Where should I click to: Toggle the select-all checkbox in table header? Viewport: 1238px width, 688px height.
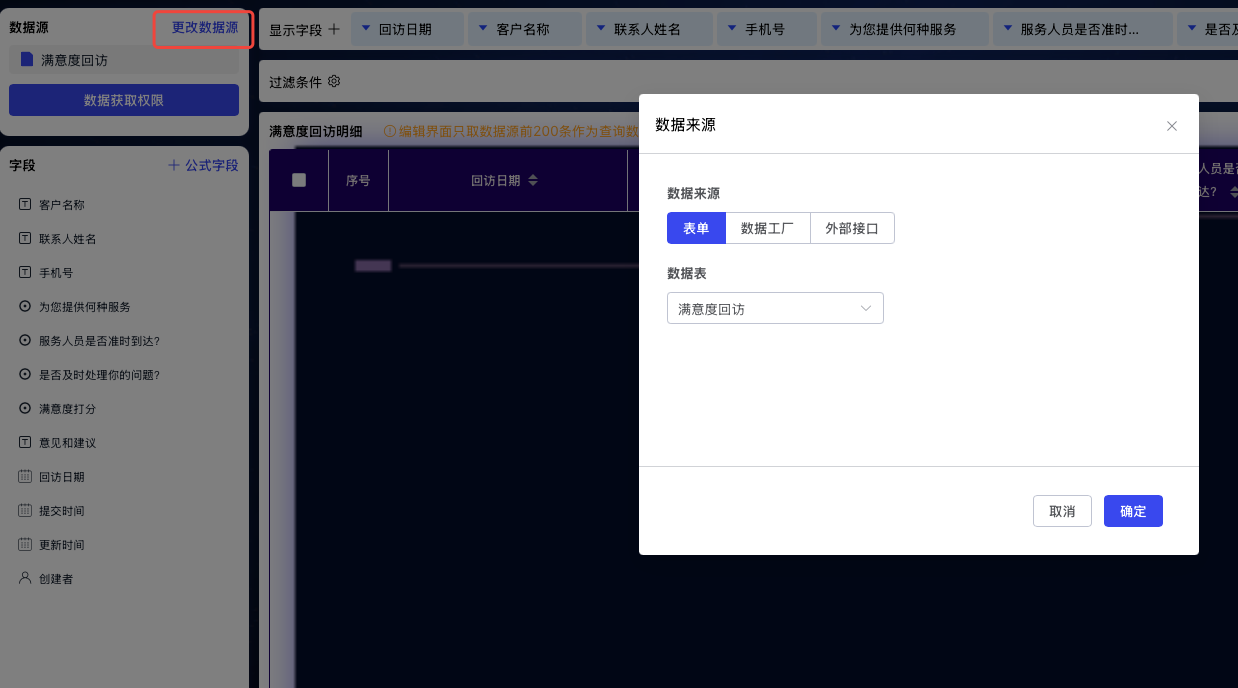tap(298, 180)
